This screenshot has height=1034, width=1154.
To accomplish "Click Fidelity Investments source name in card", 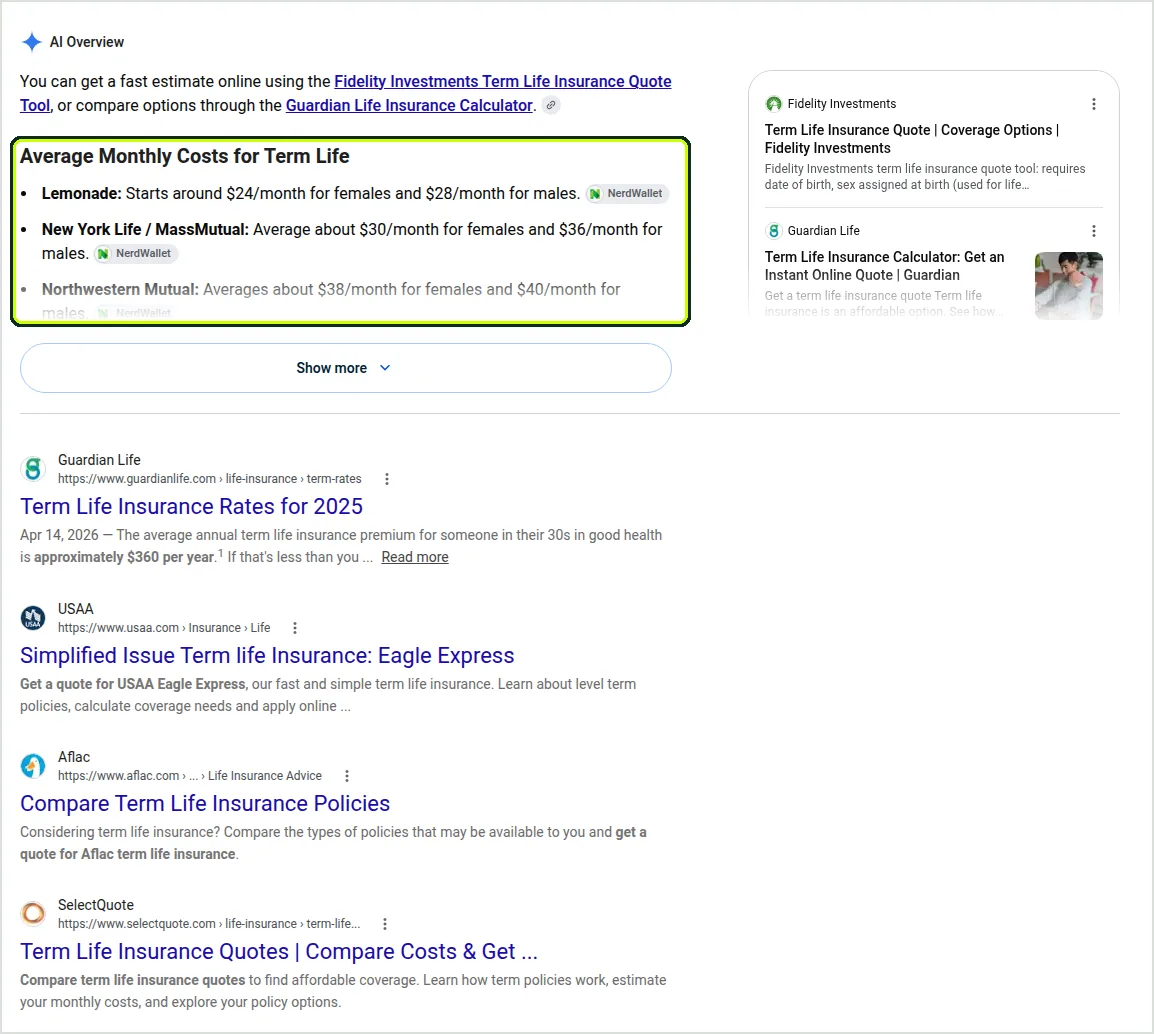I will click(842, 104).
